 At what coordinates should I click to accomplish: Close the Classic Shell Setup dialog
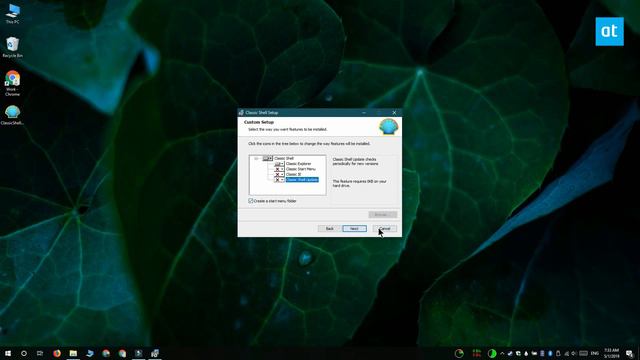tap(394, 113)
